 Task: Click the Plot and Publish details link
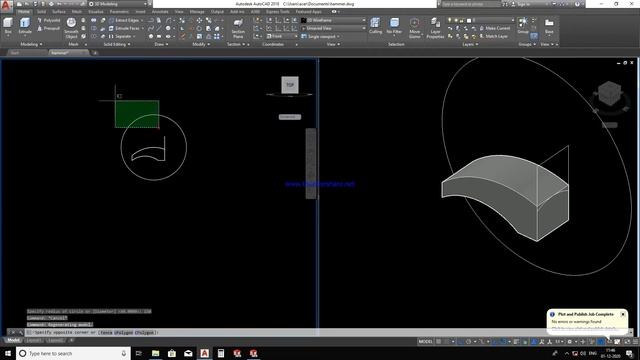click(x=584, y=328)
